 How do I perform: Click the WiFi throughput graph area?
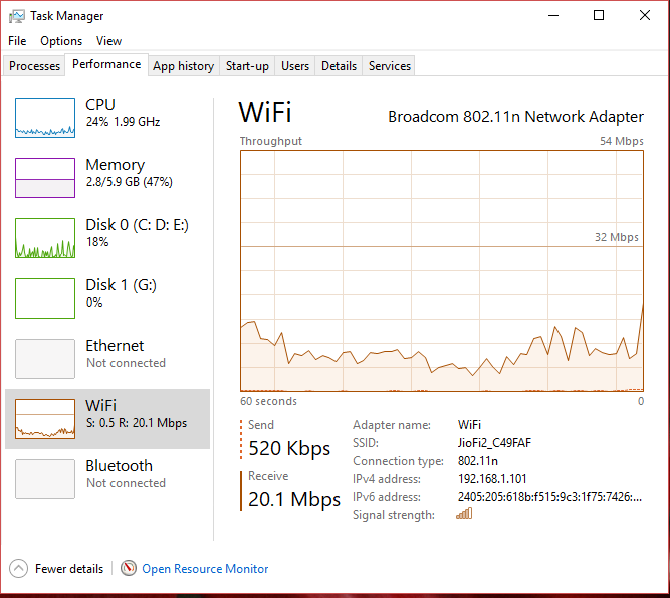(x=442, y=271)
